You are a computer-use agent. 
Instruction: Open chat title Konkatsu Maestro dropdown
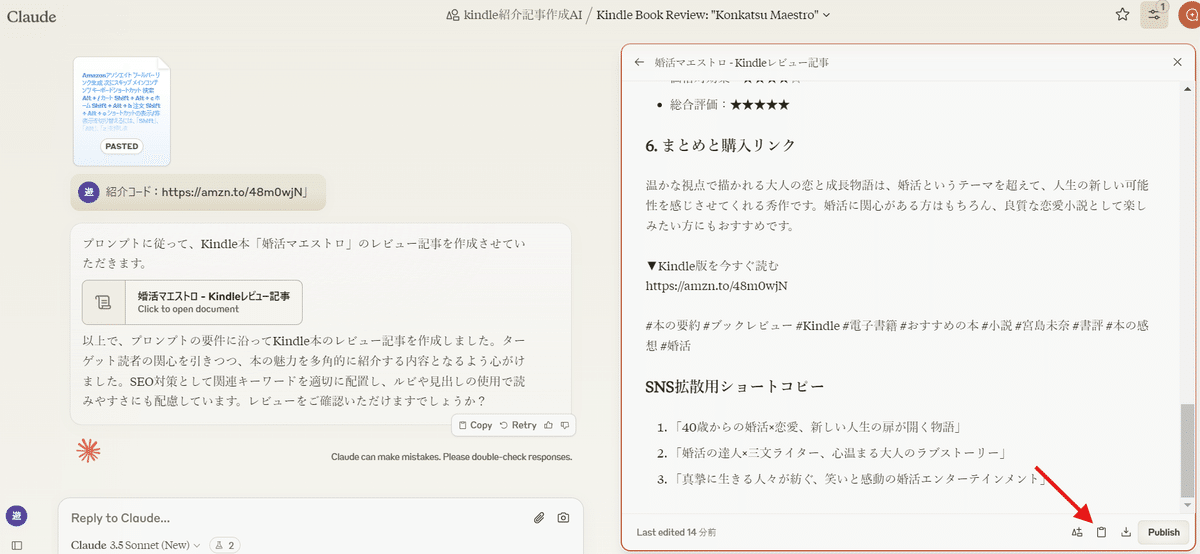[714, 15]
